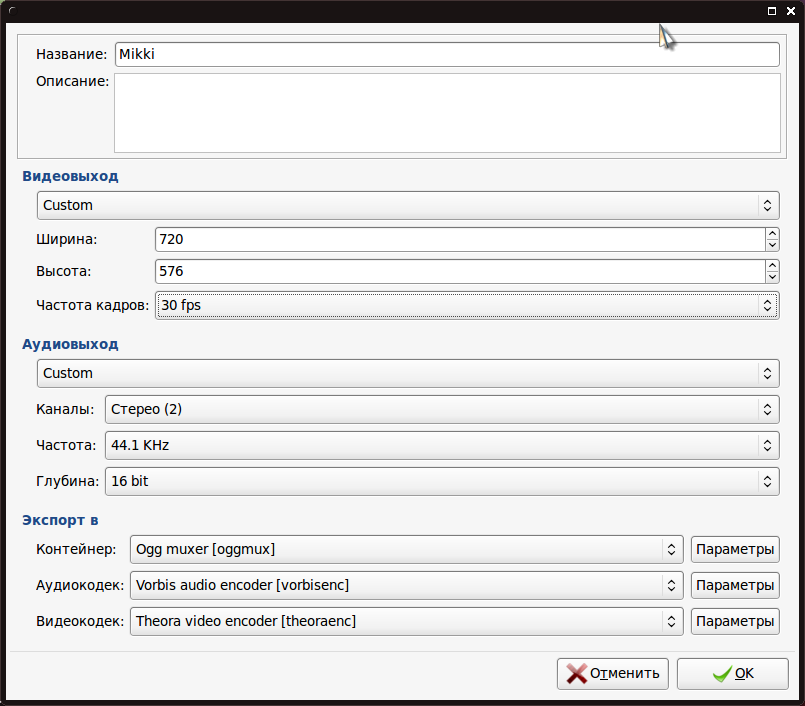The image size is (805, 706).
Task: Click the Экспорт в section heading
Action: 60,520
